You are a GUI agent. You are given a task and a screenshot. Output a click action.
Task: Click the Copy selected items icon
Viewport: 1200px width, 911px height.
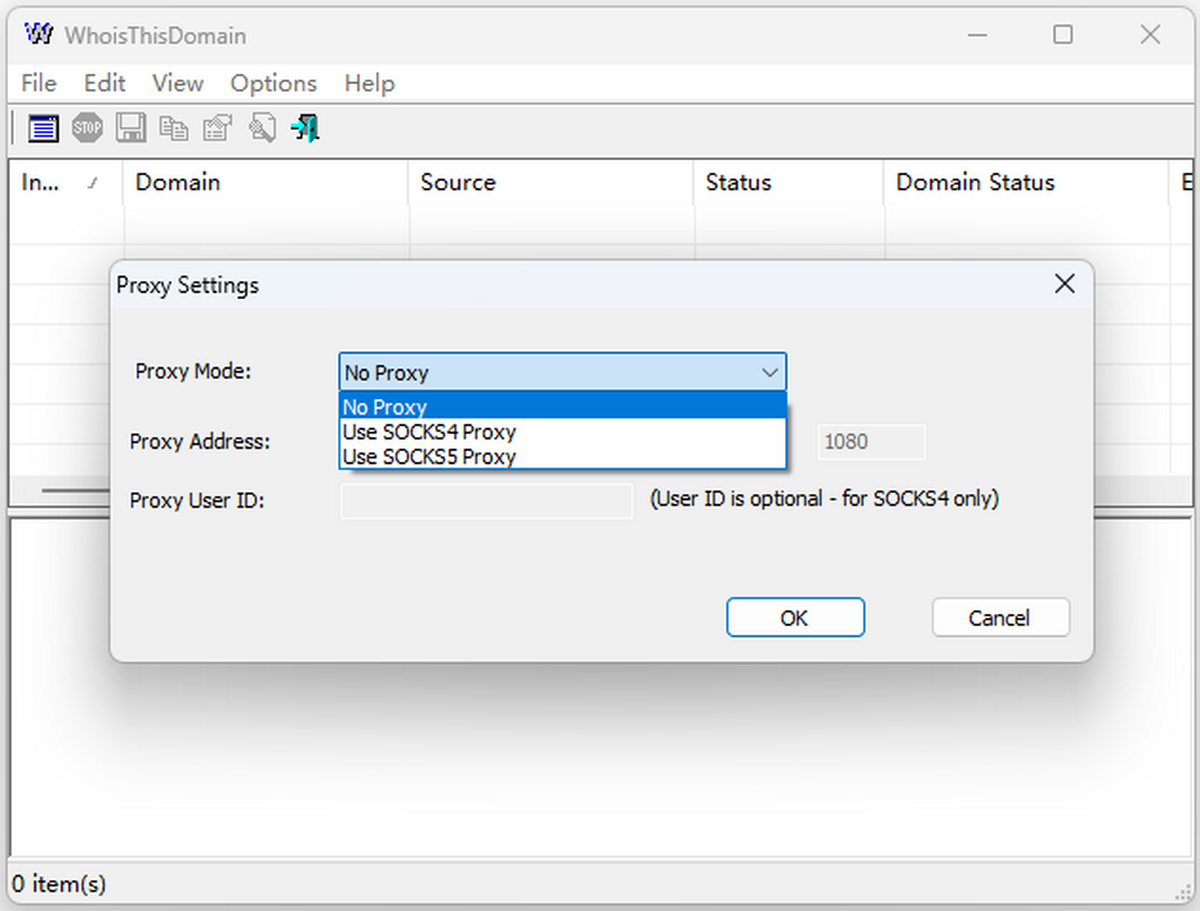pos(174,128)
